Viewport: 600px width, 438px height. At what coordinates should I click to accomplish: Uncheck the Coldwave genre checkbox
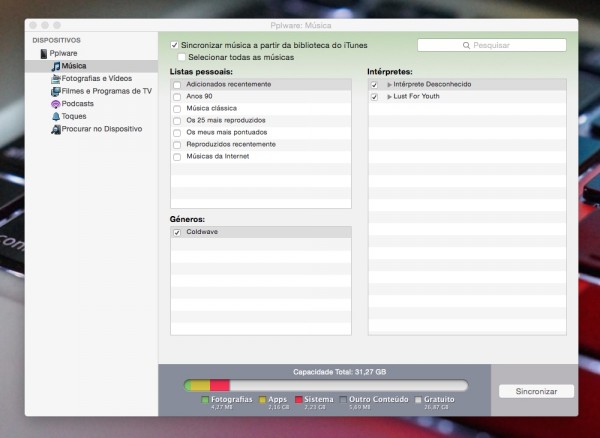point(177,233)
